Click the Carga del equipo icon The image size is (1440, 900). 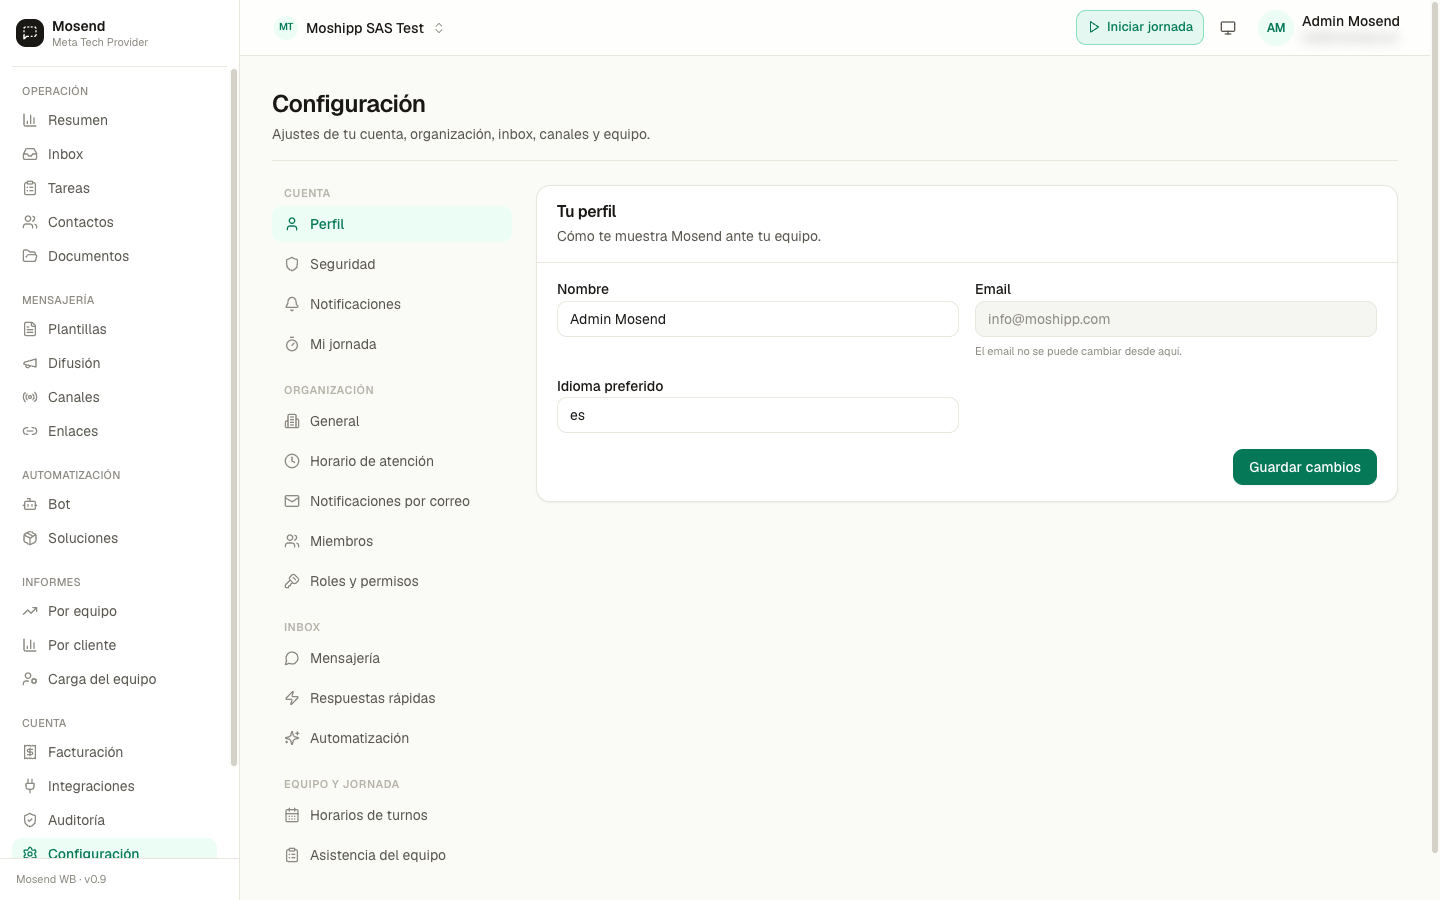pos(30,679)
